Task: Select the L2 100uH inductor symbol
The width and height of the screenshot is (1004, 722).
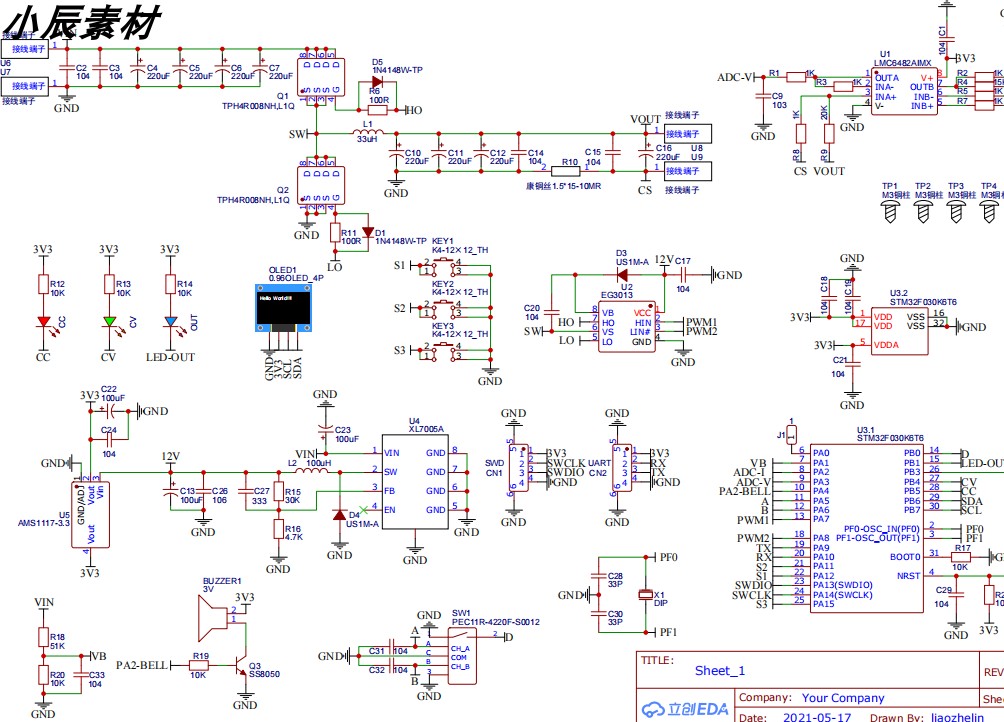Action: (x=313, y=472)
